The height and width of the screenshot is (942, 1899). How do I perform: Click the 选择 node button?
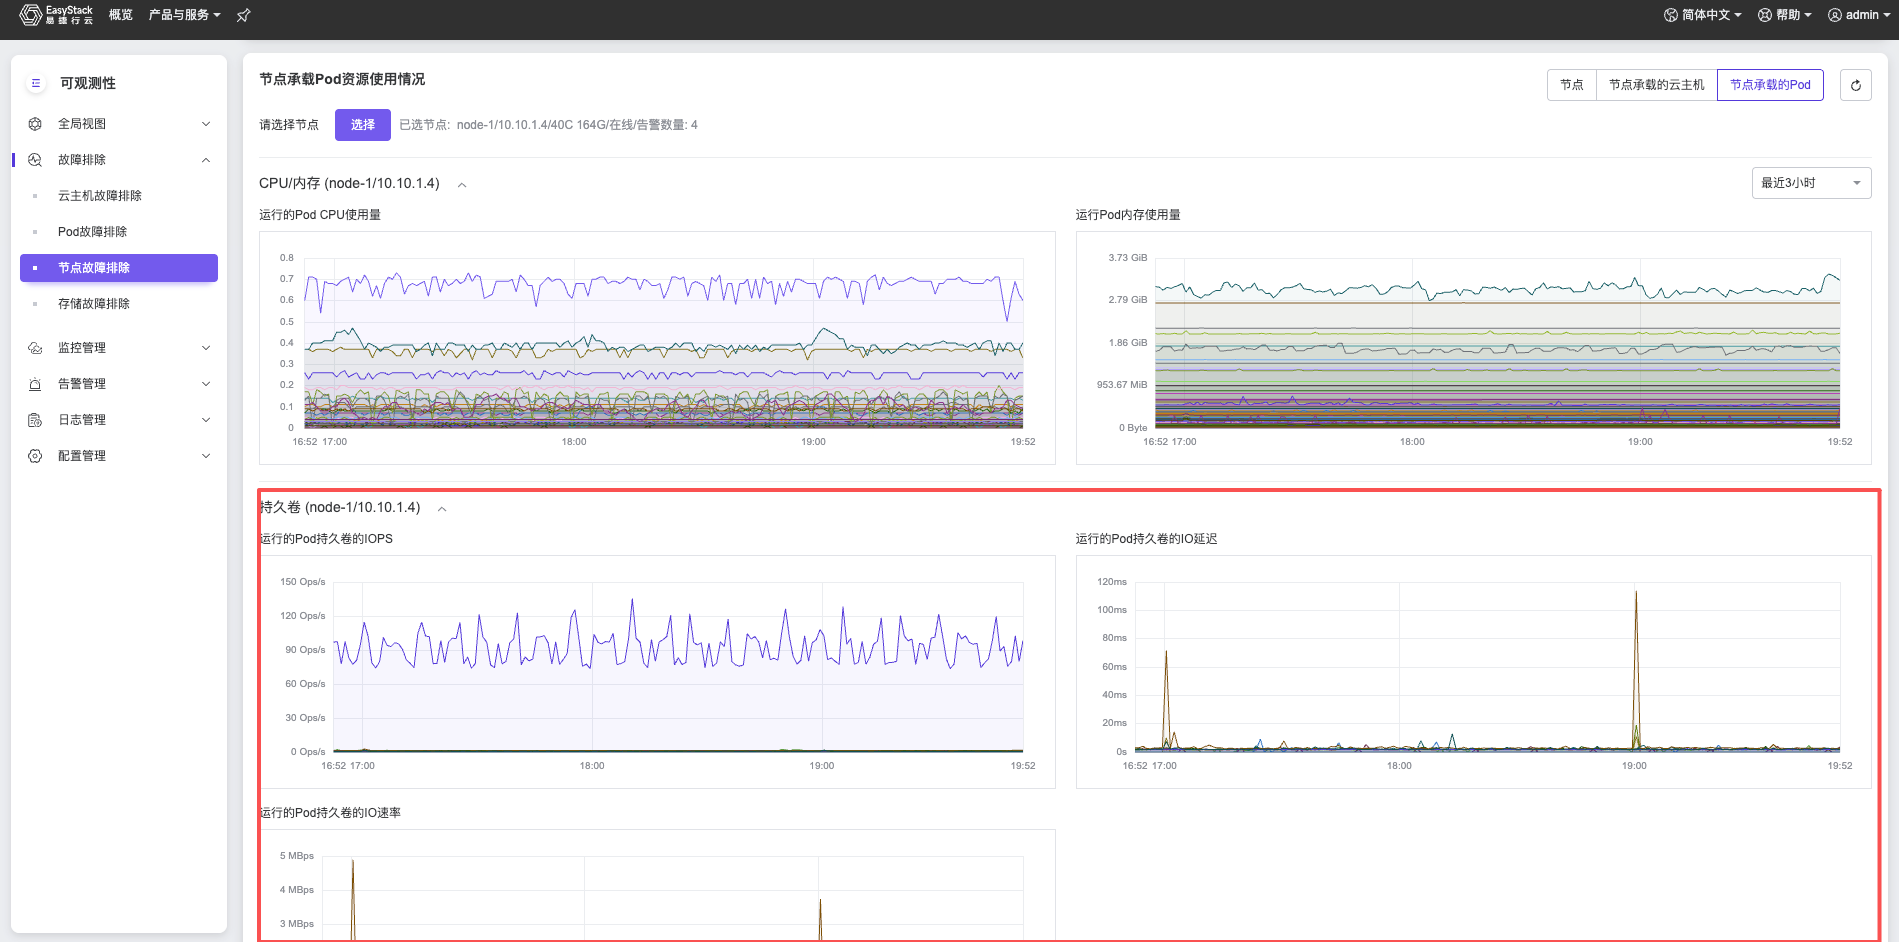[x=363, y=125]
